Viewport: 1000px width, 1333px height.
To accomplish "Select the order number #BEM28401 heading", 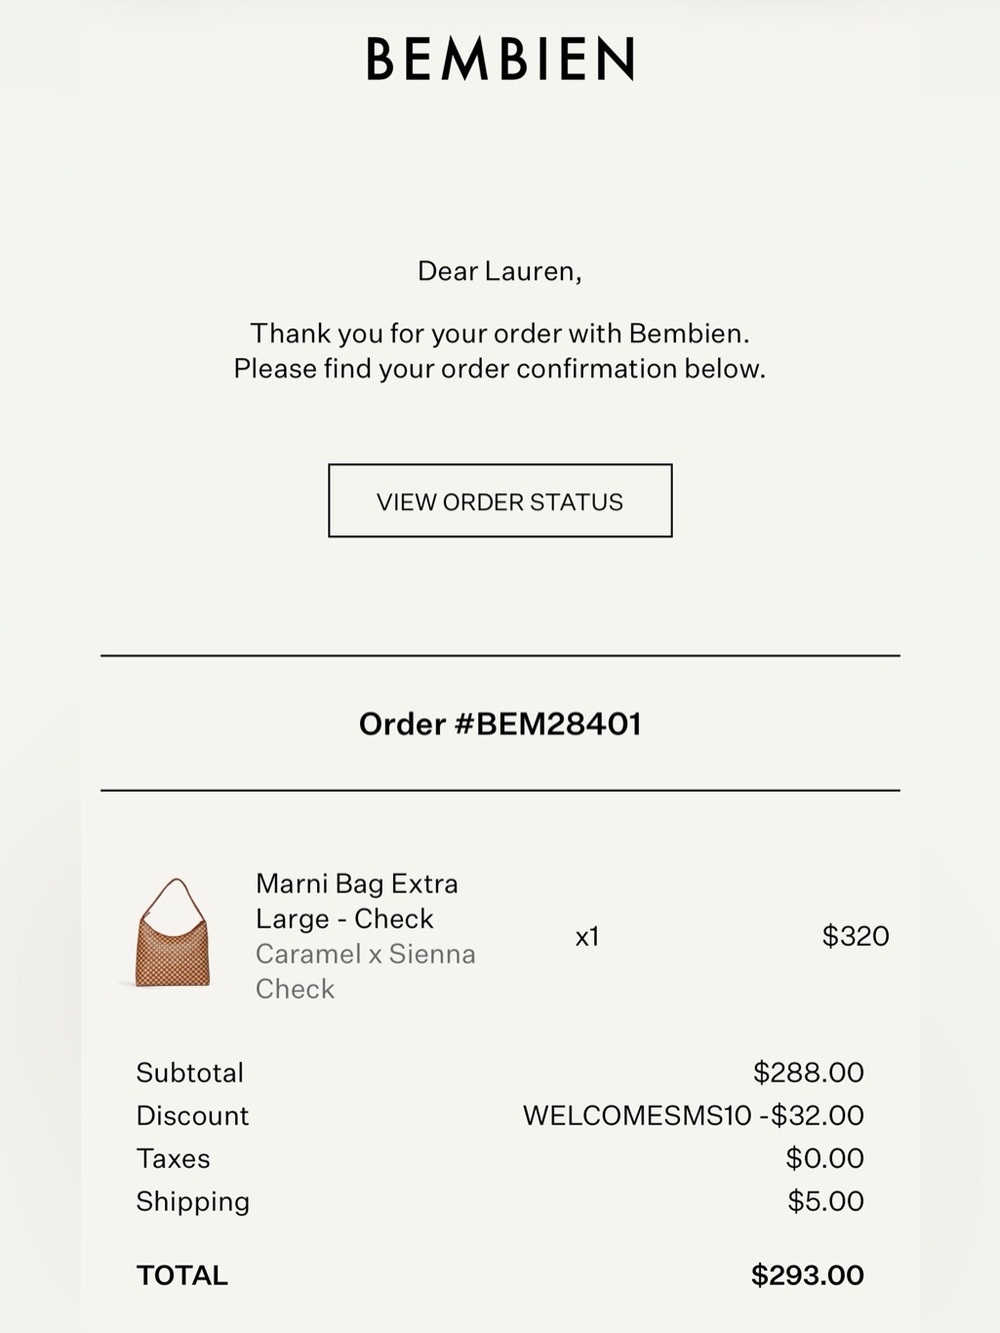I will coord(500,724).
